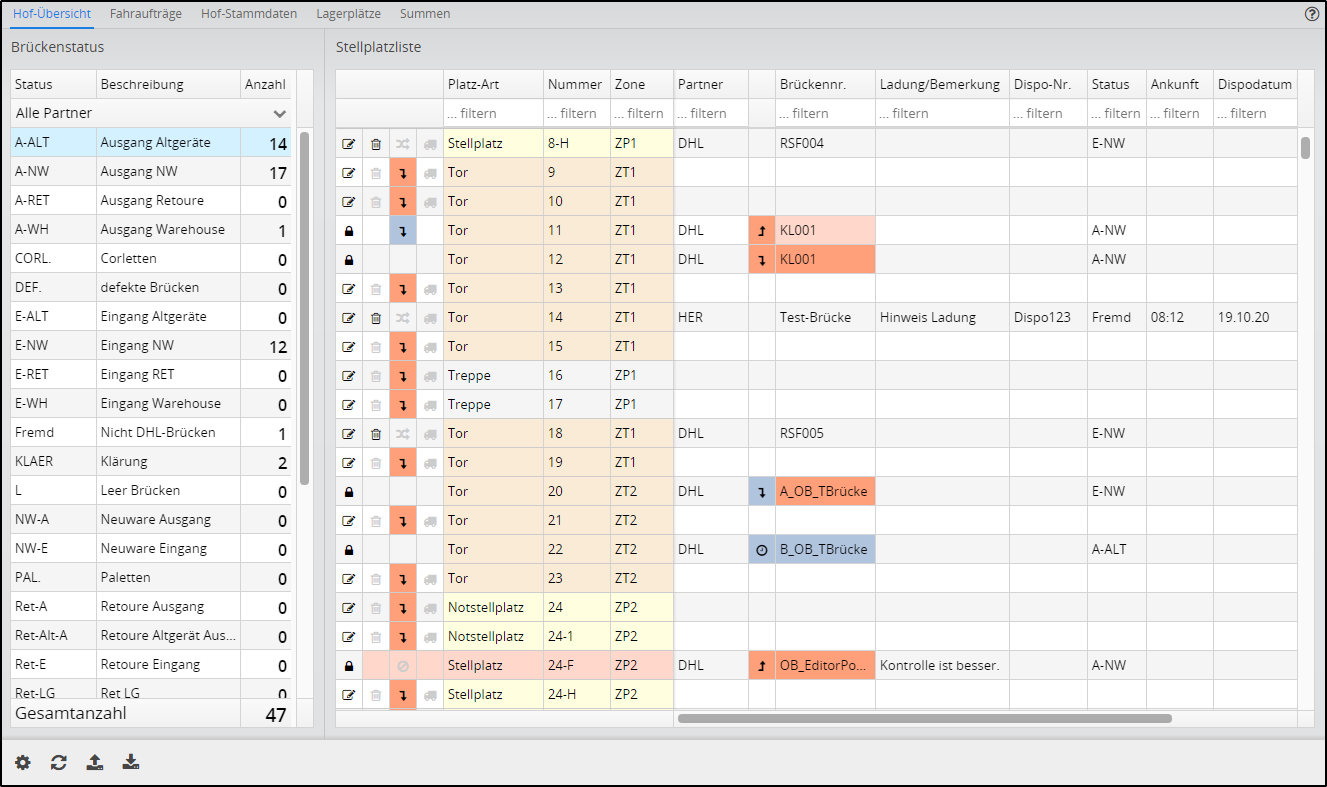Screen dimensions: 1327x787
Task: Click blue arrow icon in Tor 11 row
Action: [x=403, y=231]
